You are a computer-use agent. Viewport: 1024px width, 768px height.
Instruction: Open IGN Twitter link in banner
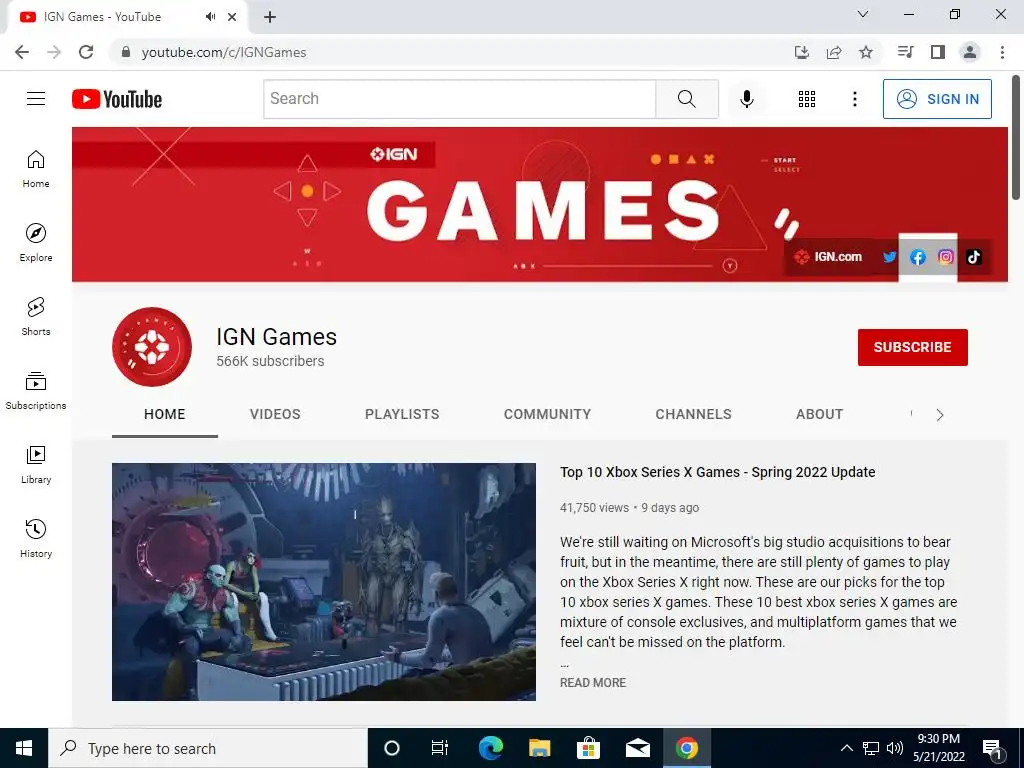tap(889, 257)
